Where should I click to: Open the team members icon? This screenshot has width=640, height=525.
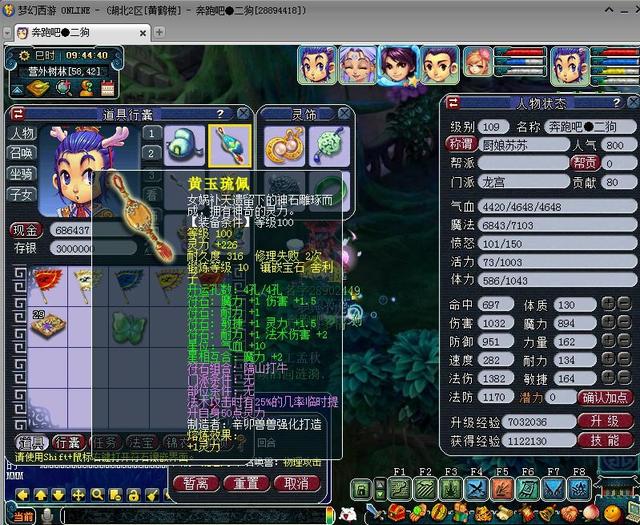[461, 513]
